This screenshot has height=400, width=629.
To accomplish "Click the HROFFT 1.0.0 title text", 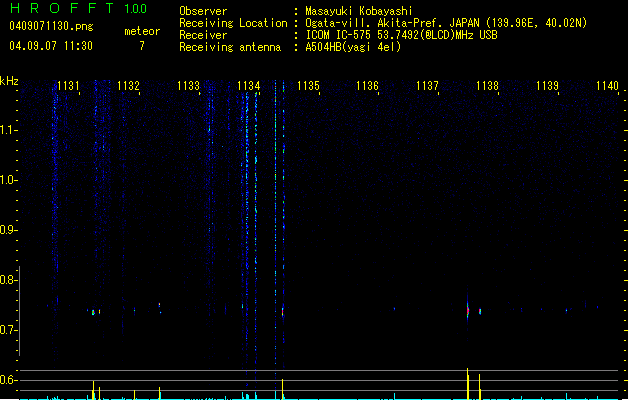I will point(78,8).
